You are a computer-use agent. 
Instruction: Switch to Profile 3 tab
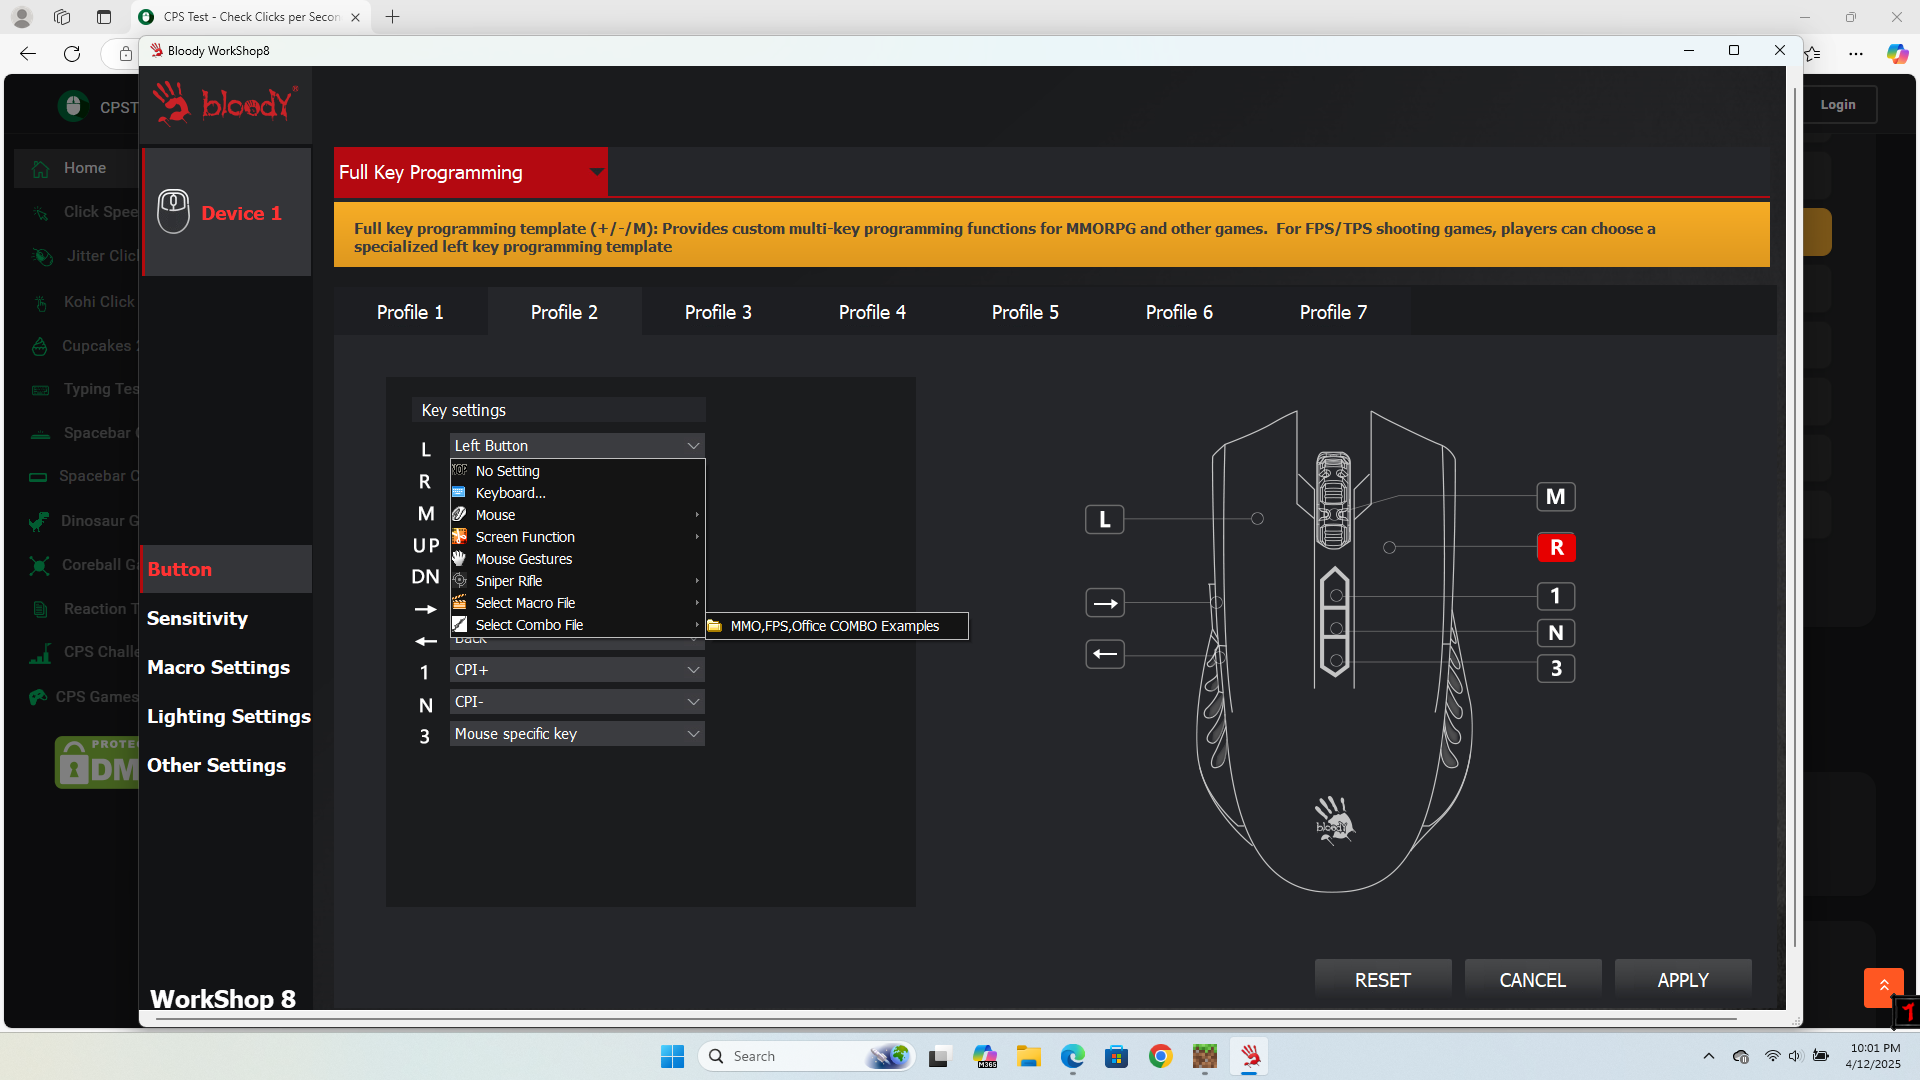tap(718, 312)
